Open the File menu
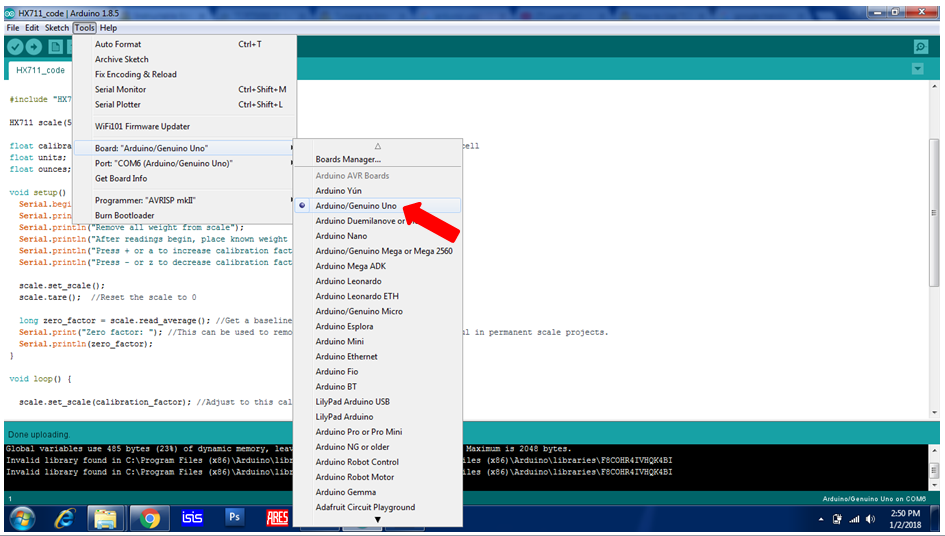This screenshot has height=536, width=945. coord(13,28)
